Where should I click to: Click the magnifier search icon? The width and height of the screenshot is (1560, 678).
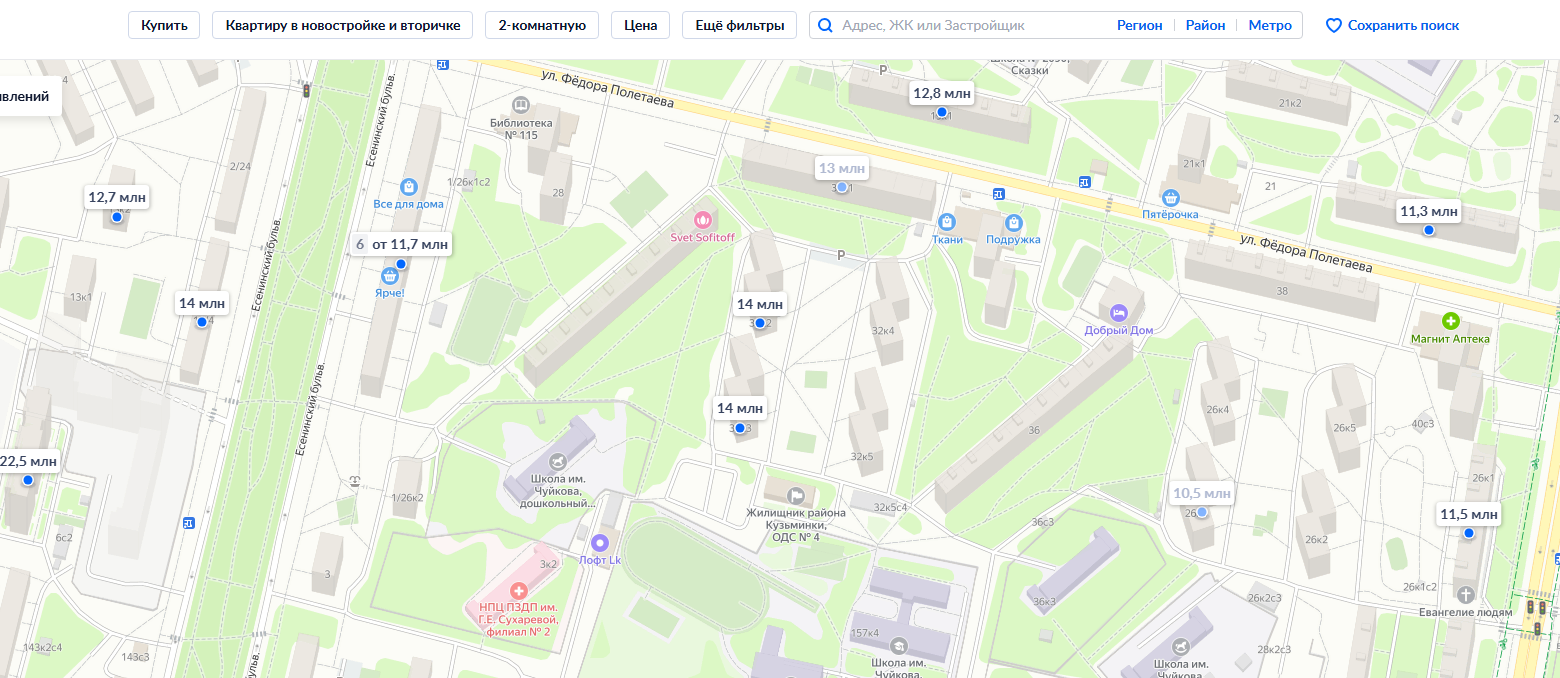pos(825,25)
